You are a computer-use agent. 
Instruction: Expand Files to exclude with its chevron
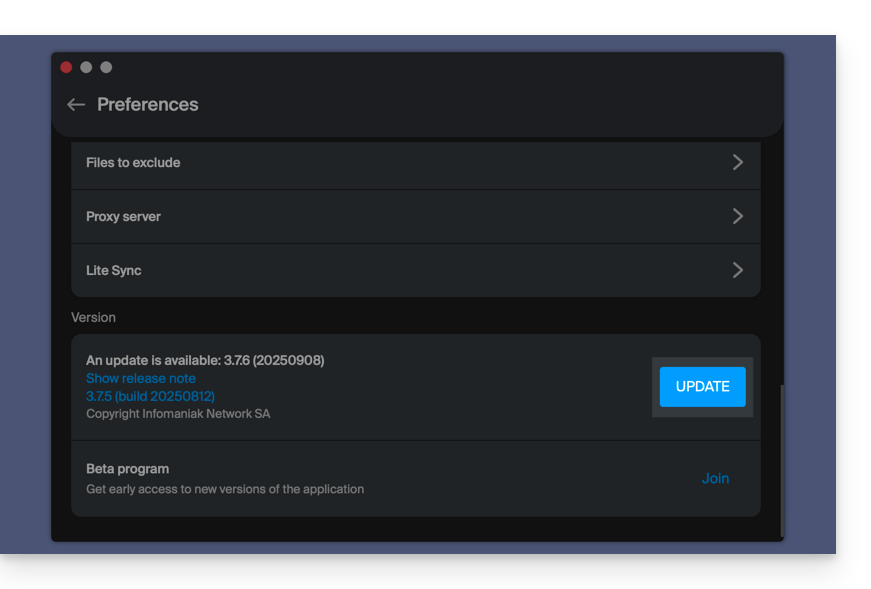[x=737, y=162]
